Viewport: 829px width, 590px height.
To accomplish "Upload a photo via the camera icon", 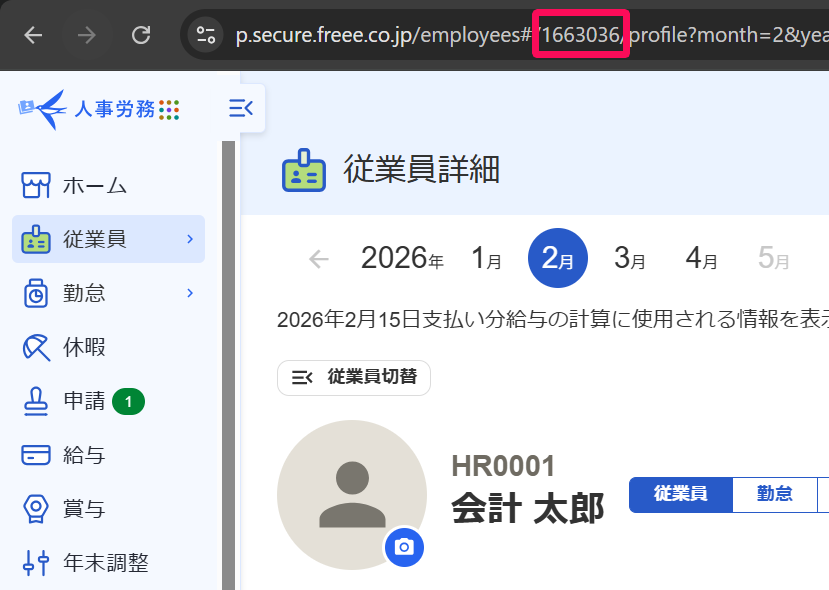I will pyautogui.click(x=404, y=547).
